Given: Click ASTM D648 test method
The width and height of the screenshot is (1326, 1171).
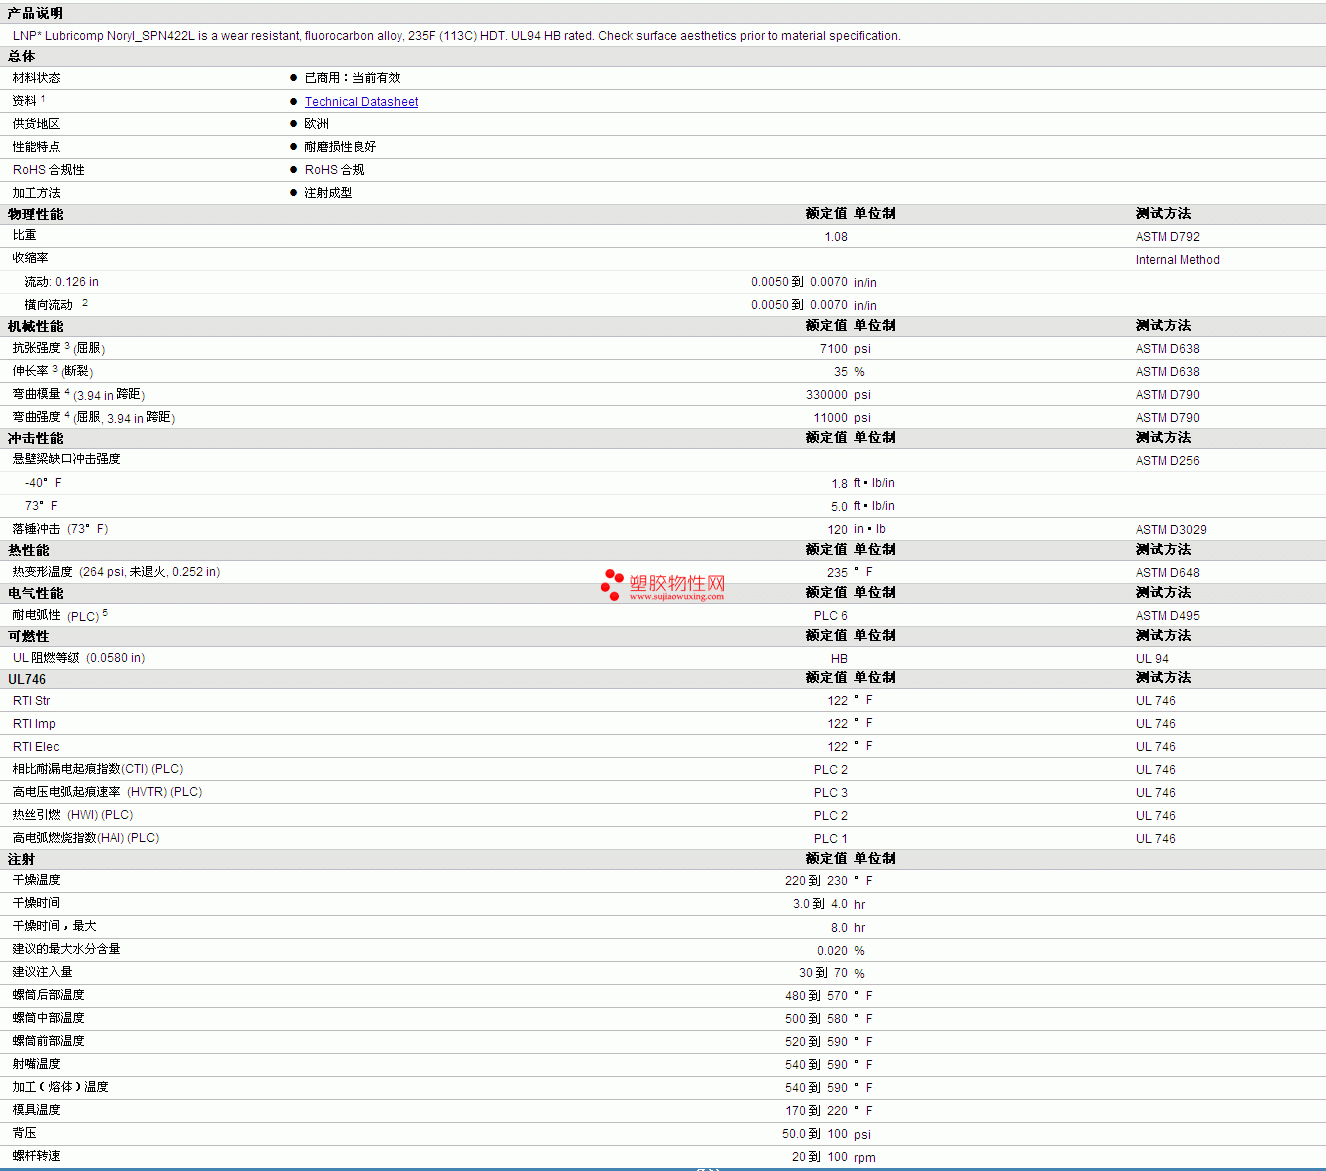Looking at the screenshot, I should (x=1167, y=573).
